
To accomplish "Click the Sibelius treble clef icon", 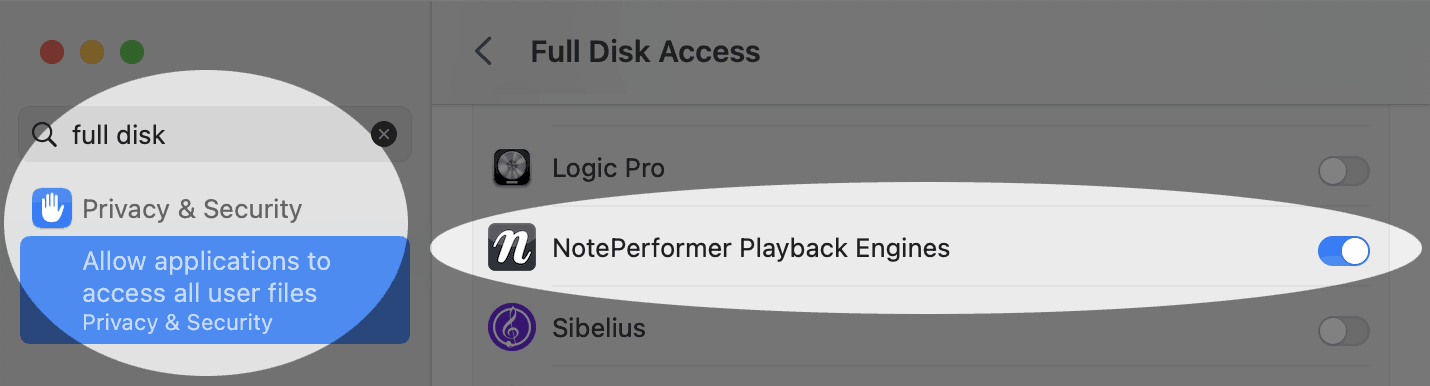I will (x=512, y=327).
